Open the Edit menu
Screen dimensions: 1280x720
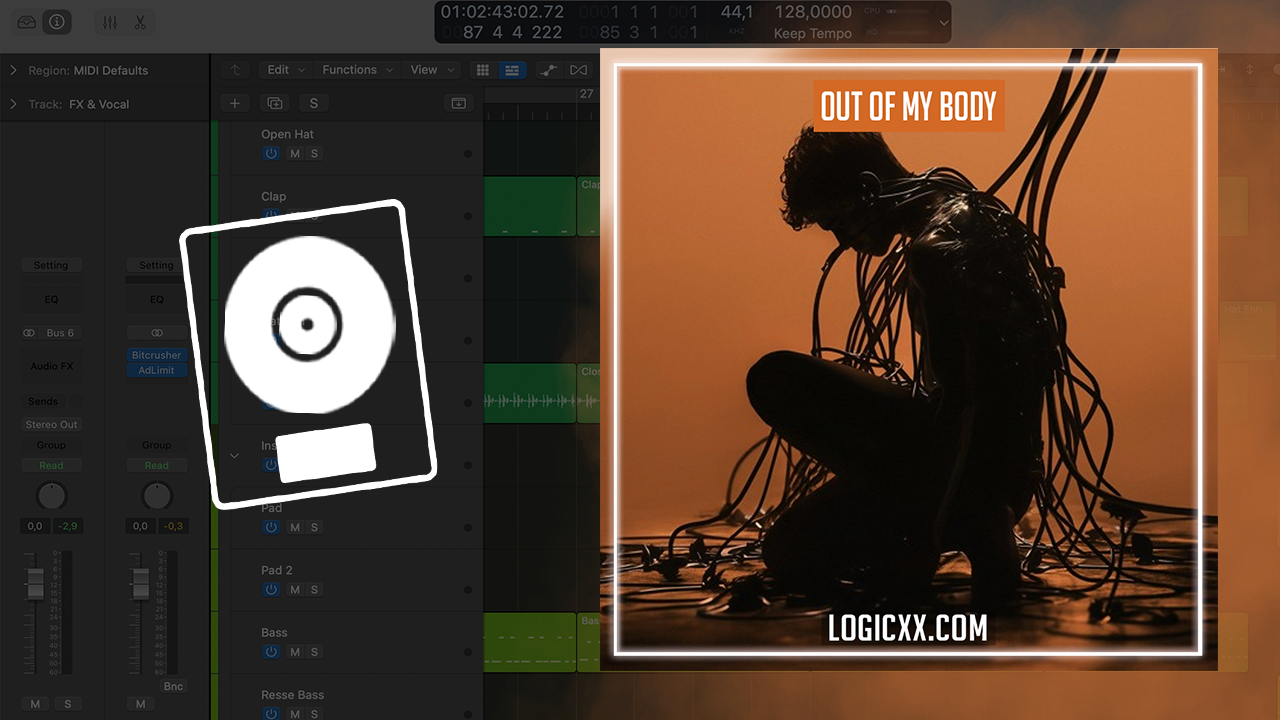click(x=286, y=70)
